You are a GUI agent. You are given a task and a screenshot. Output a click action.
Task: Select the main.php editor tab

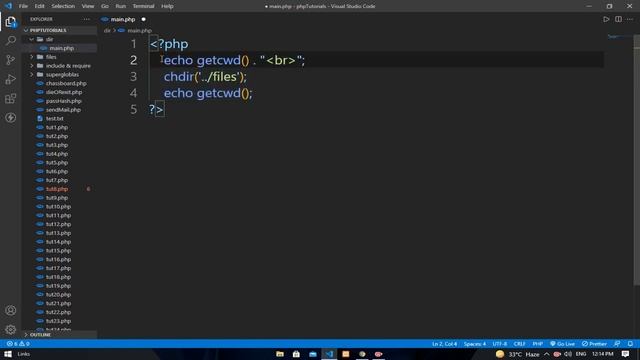(x=123, y=19)
